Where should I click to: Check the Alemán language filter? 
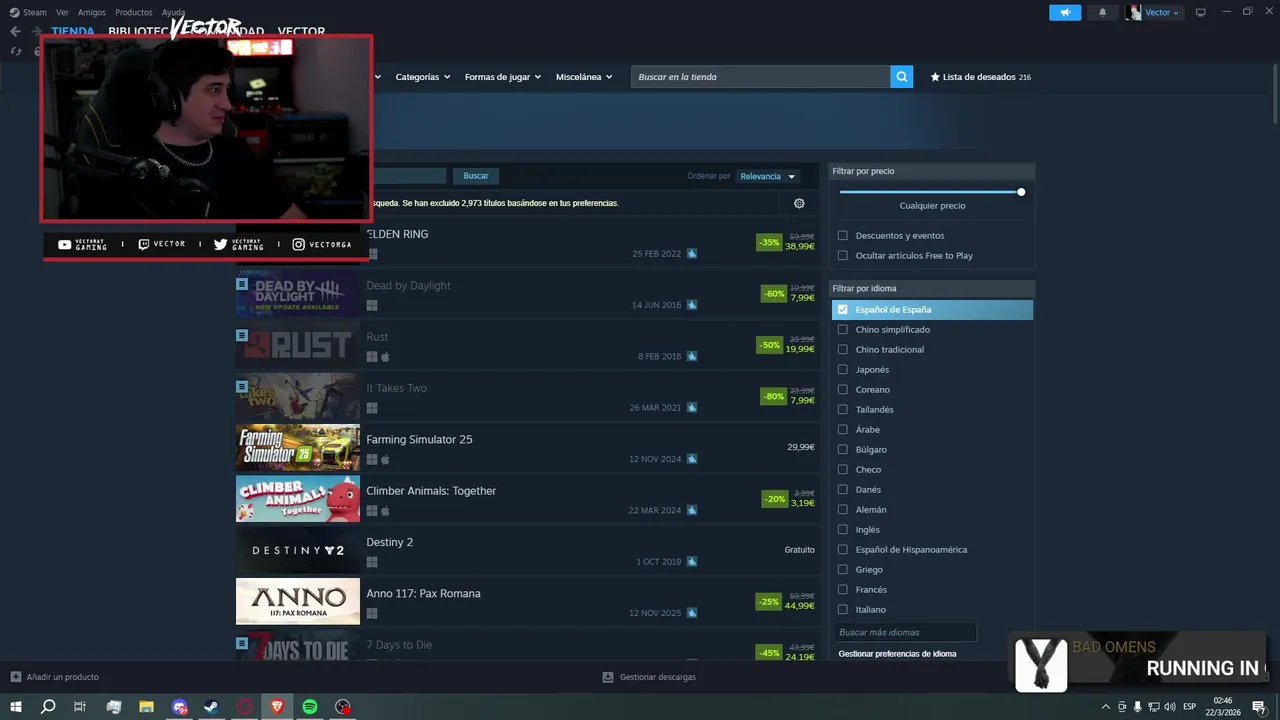(x=842, y=510)
